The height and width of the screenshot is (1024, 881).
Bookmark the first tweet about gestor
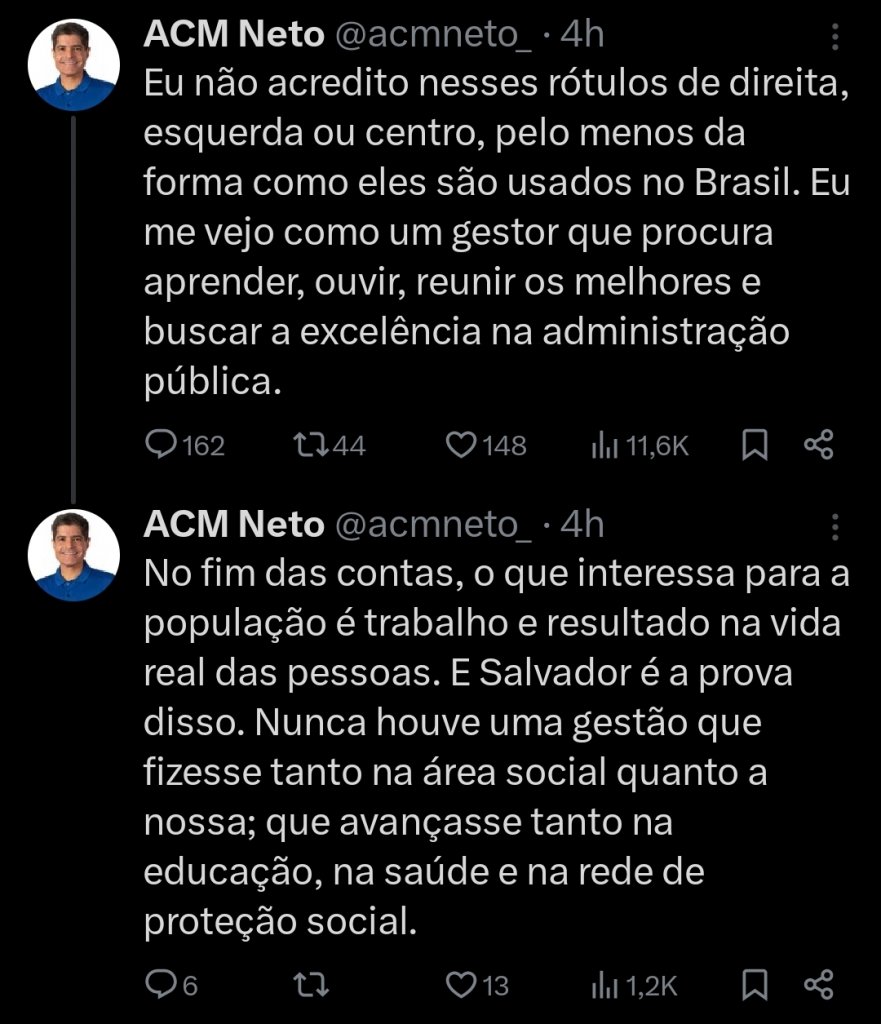tap(754, 444)
